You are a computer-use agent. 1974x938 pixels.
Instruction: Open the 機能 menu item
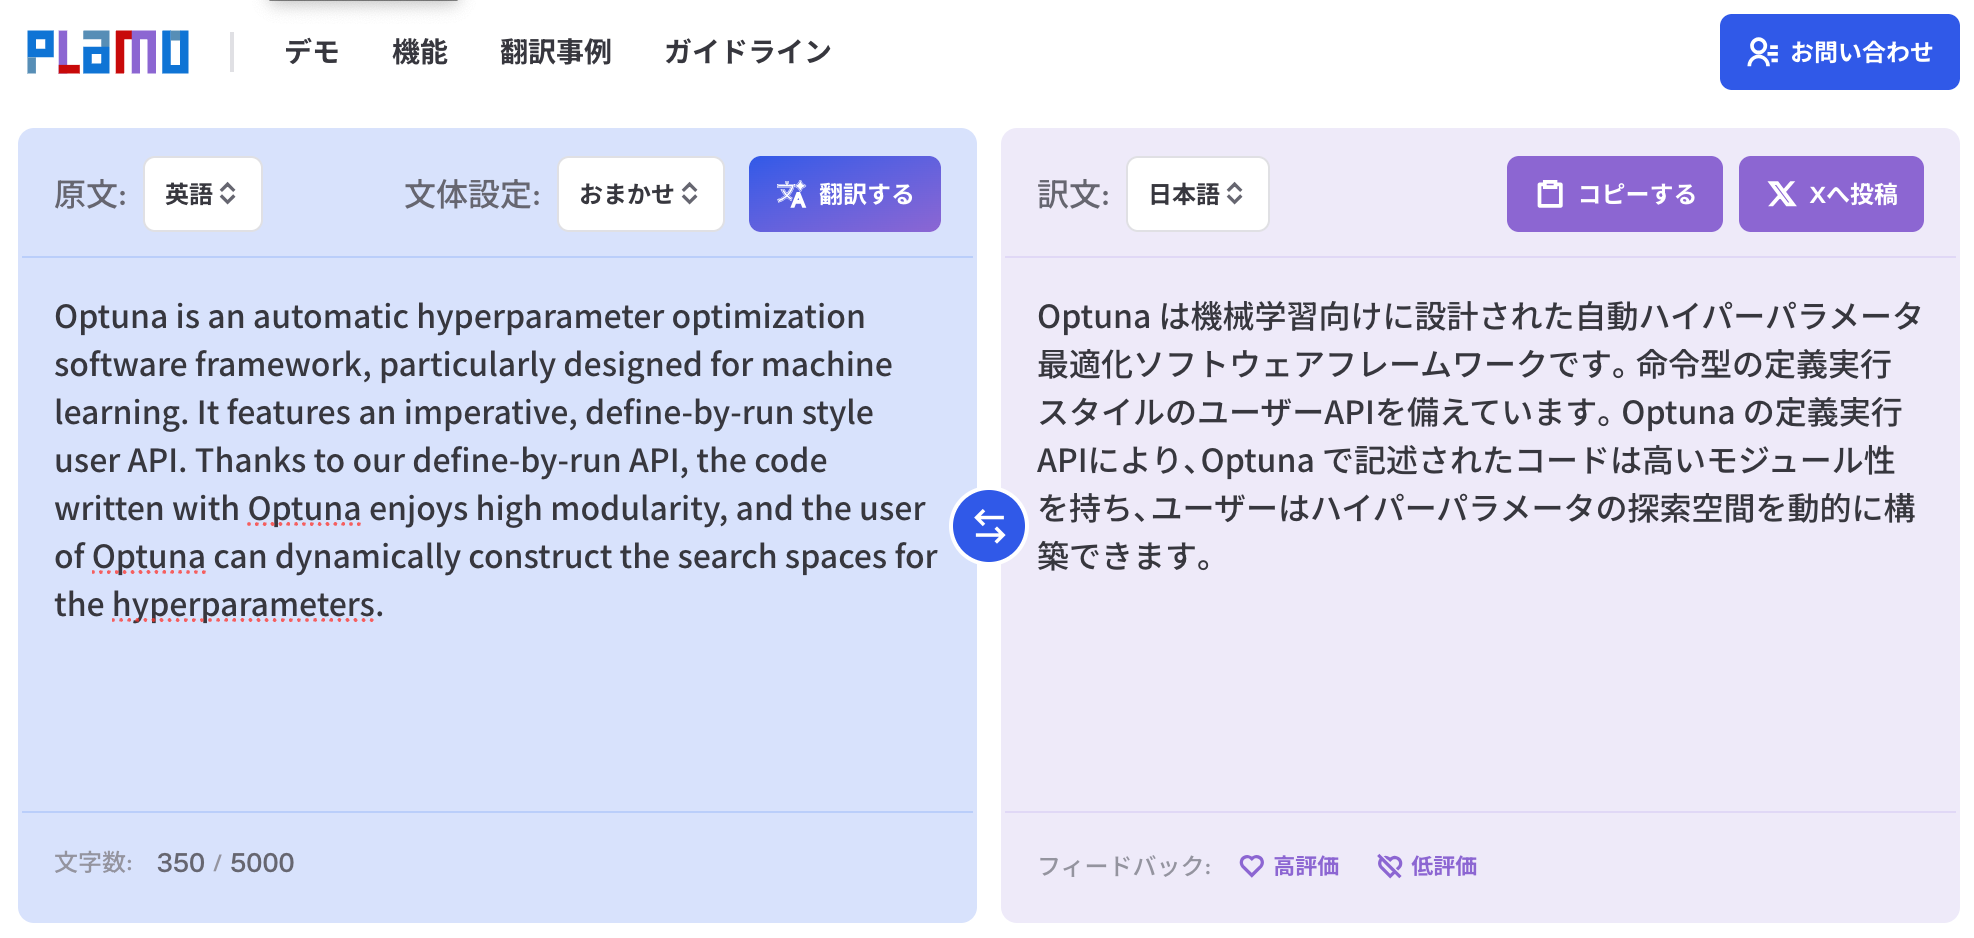(420, 52)
